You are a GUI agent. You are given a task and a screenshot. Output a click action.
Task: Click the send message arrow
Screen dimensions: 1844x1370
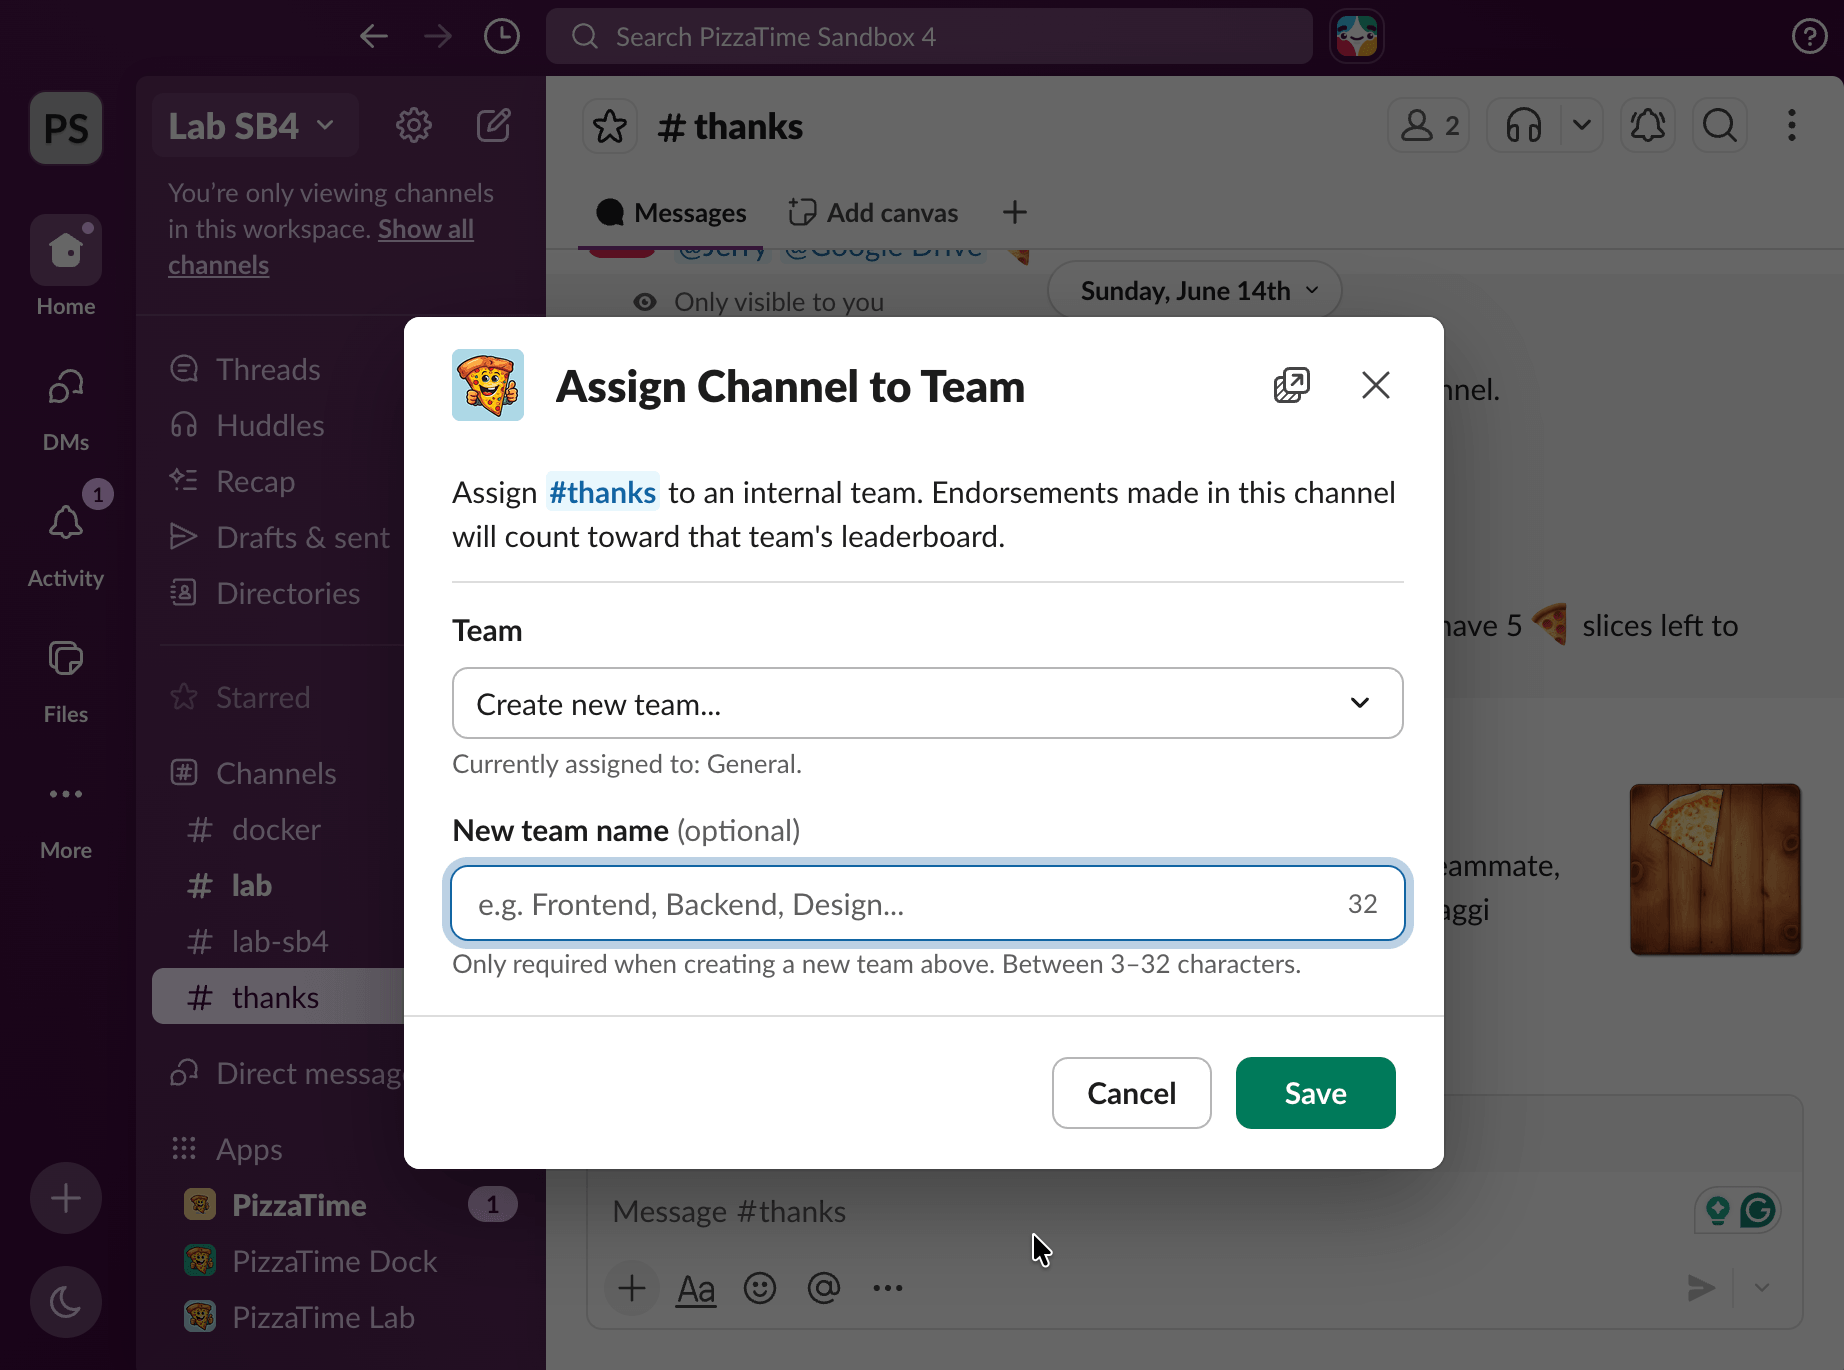(x=1702, y=1288)
